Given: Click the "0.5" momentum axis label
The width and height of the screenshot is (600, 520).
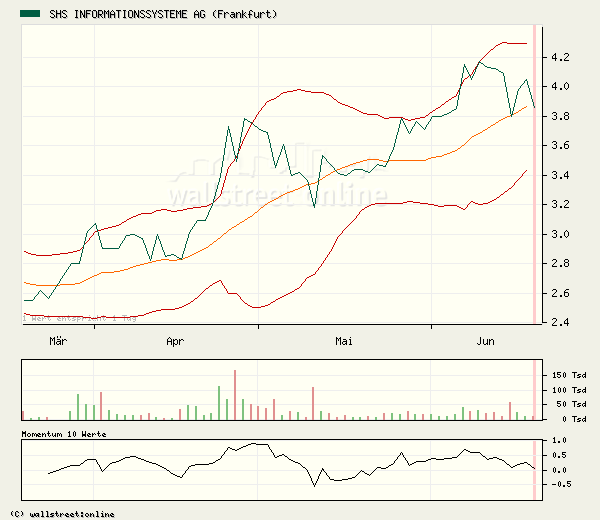Looking at the screenshot, I should click(559, 455).
